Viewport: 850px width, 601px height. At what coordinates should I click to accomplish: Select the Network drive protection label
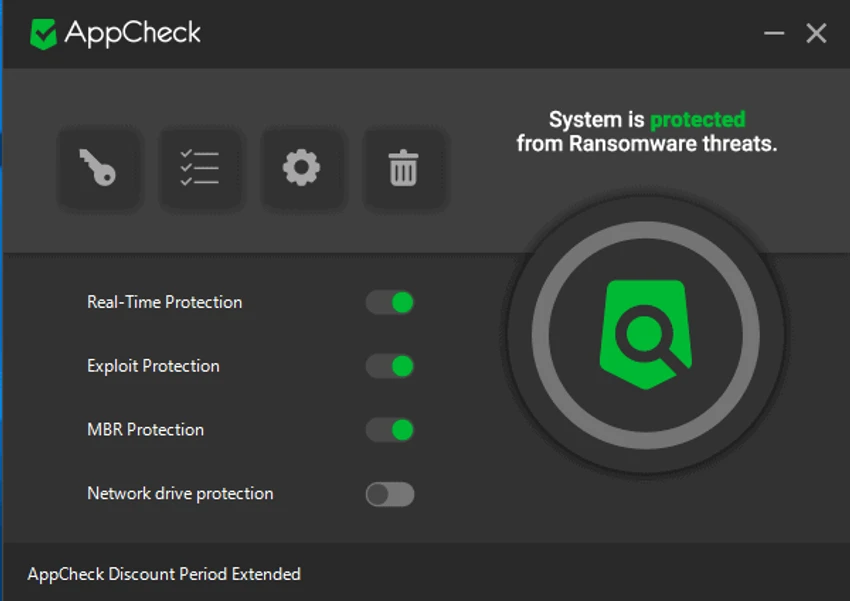[x=180, y=494]
